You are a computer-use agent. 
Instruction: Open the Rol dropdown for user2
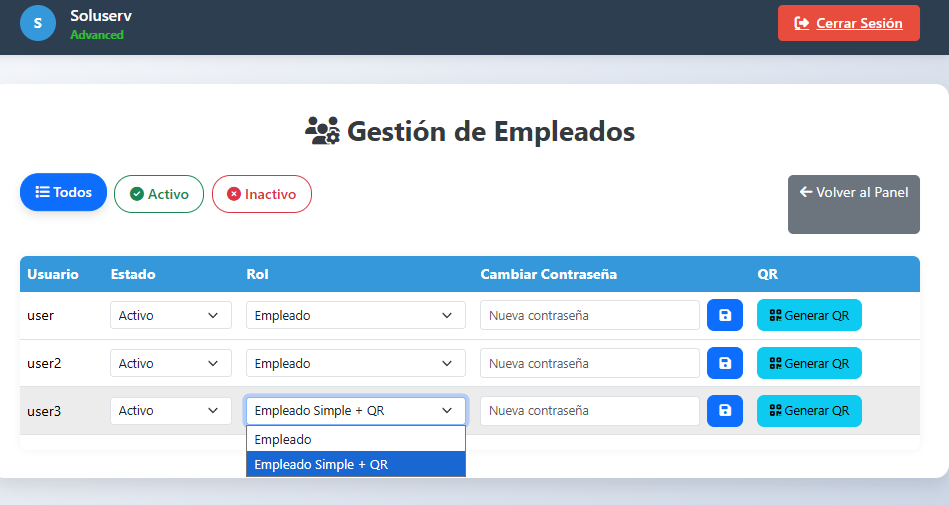(x=355, y=363)
